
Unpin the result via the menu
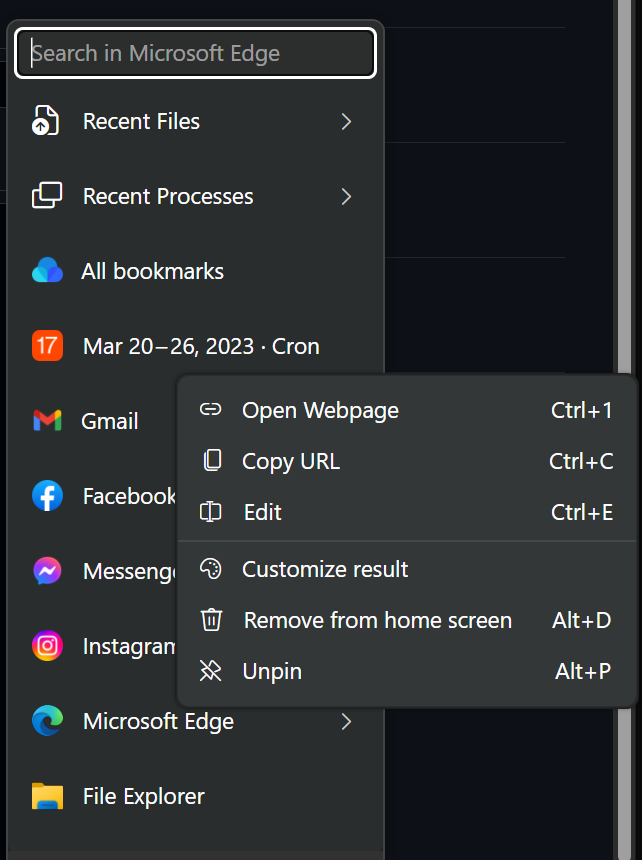tap(273, 671)
